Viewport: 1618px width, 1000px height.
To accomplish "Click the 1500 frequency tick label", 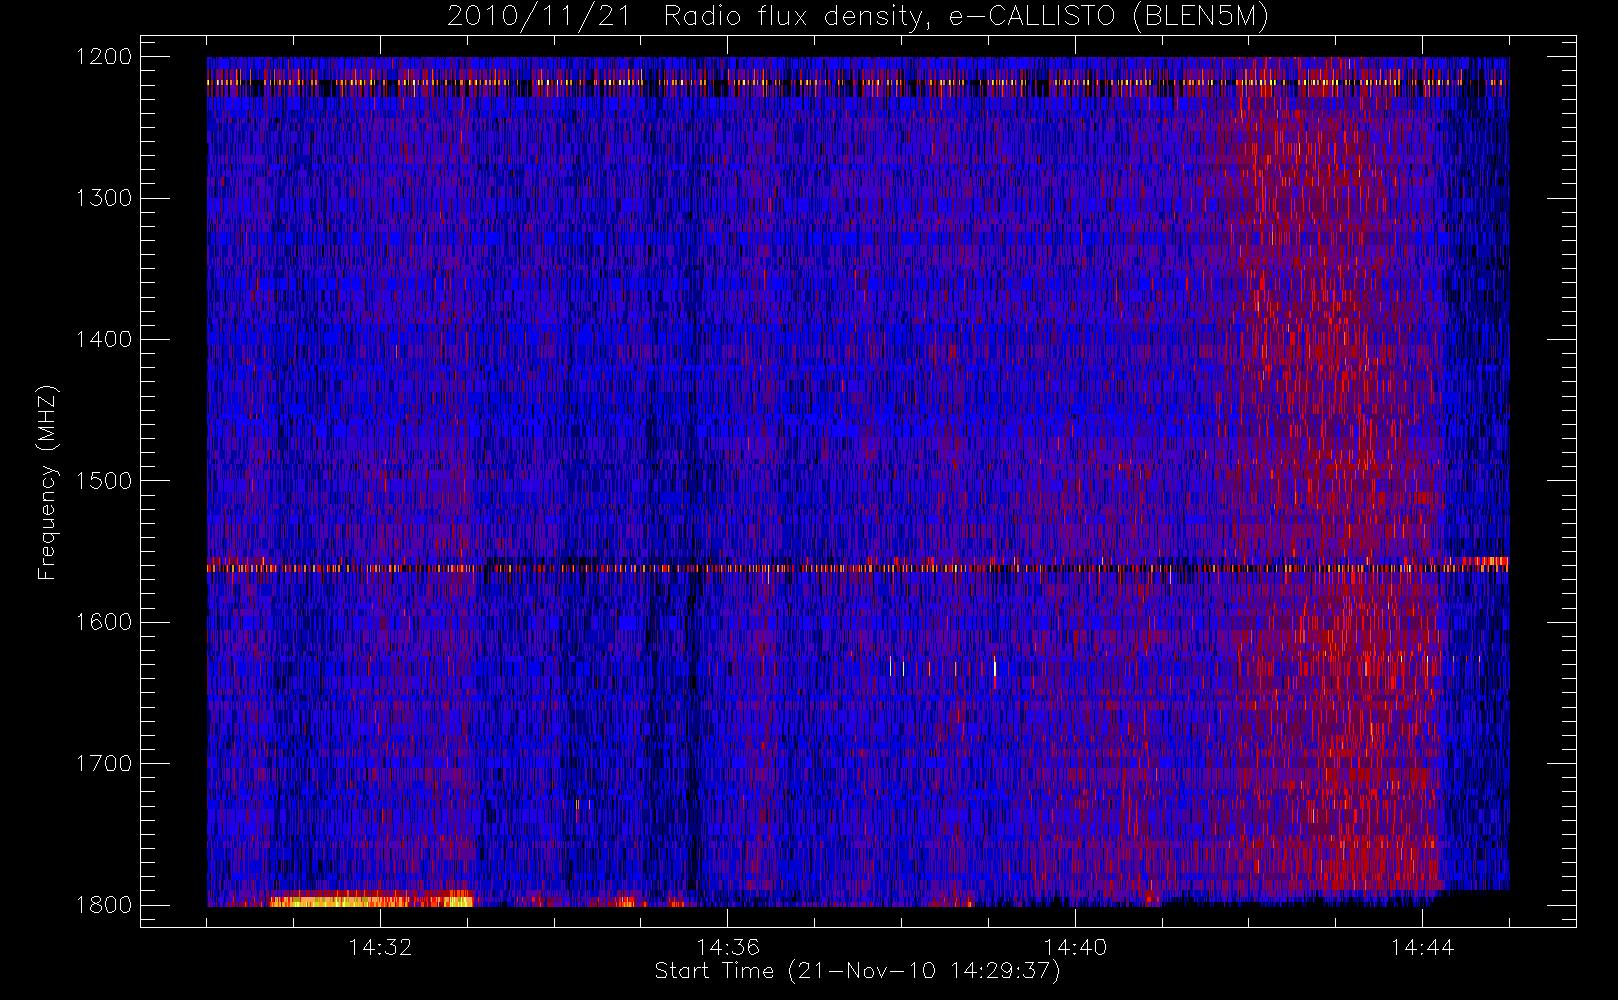I will click(x=104, y=481).
